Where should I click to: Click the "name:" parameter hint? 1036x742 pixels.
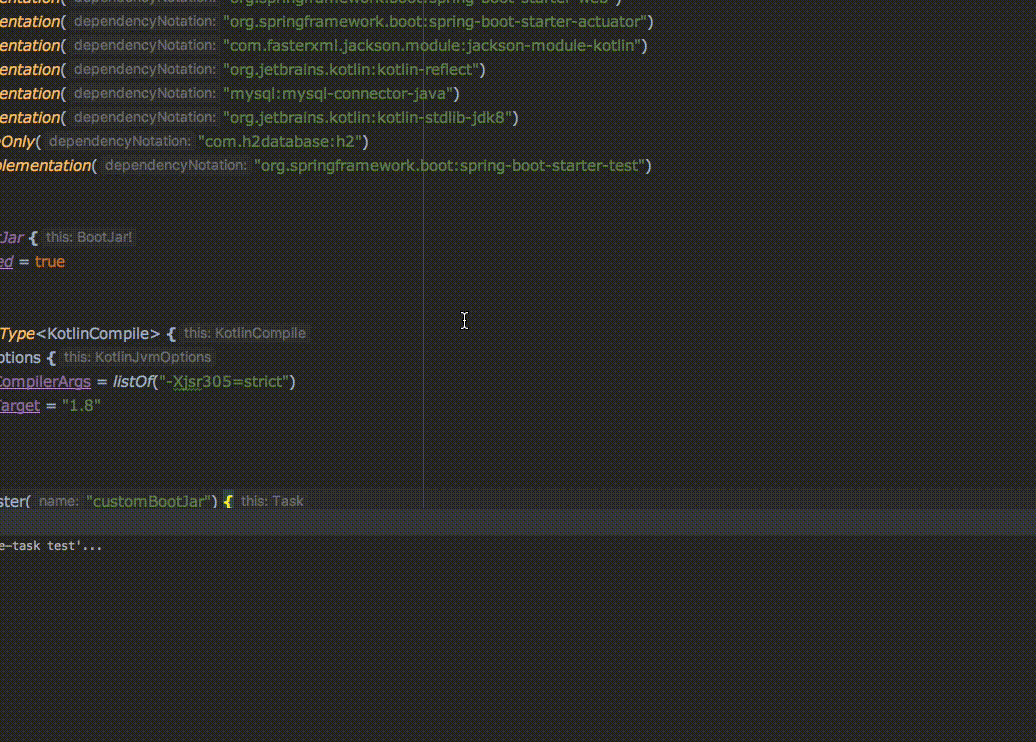[x=59, y=501]
